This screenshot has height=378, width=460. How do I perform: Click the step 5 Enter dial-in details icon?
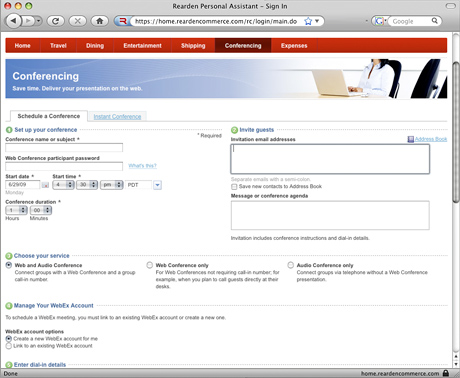pyautogui.click(x=9, y=365)
